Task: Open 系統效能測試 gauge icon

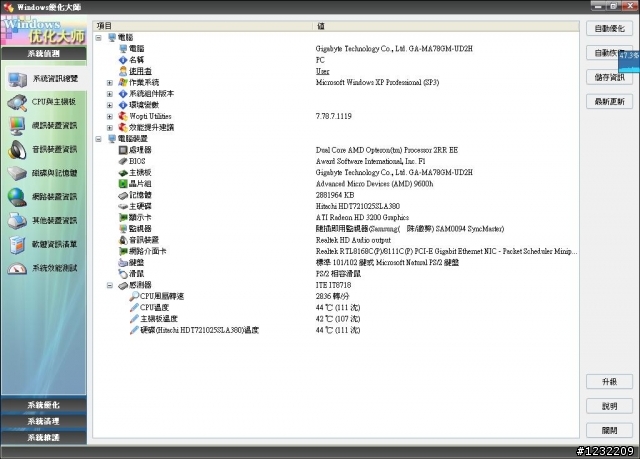Action: point(18,268)
